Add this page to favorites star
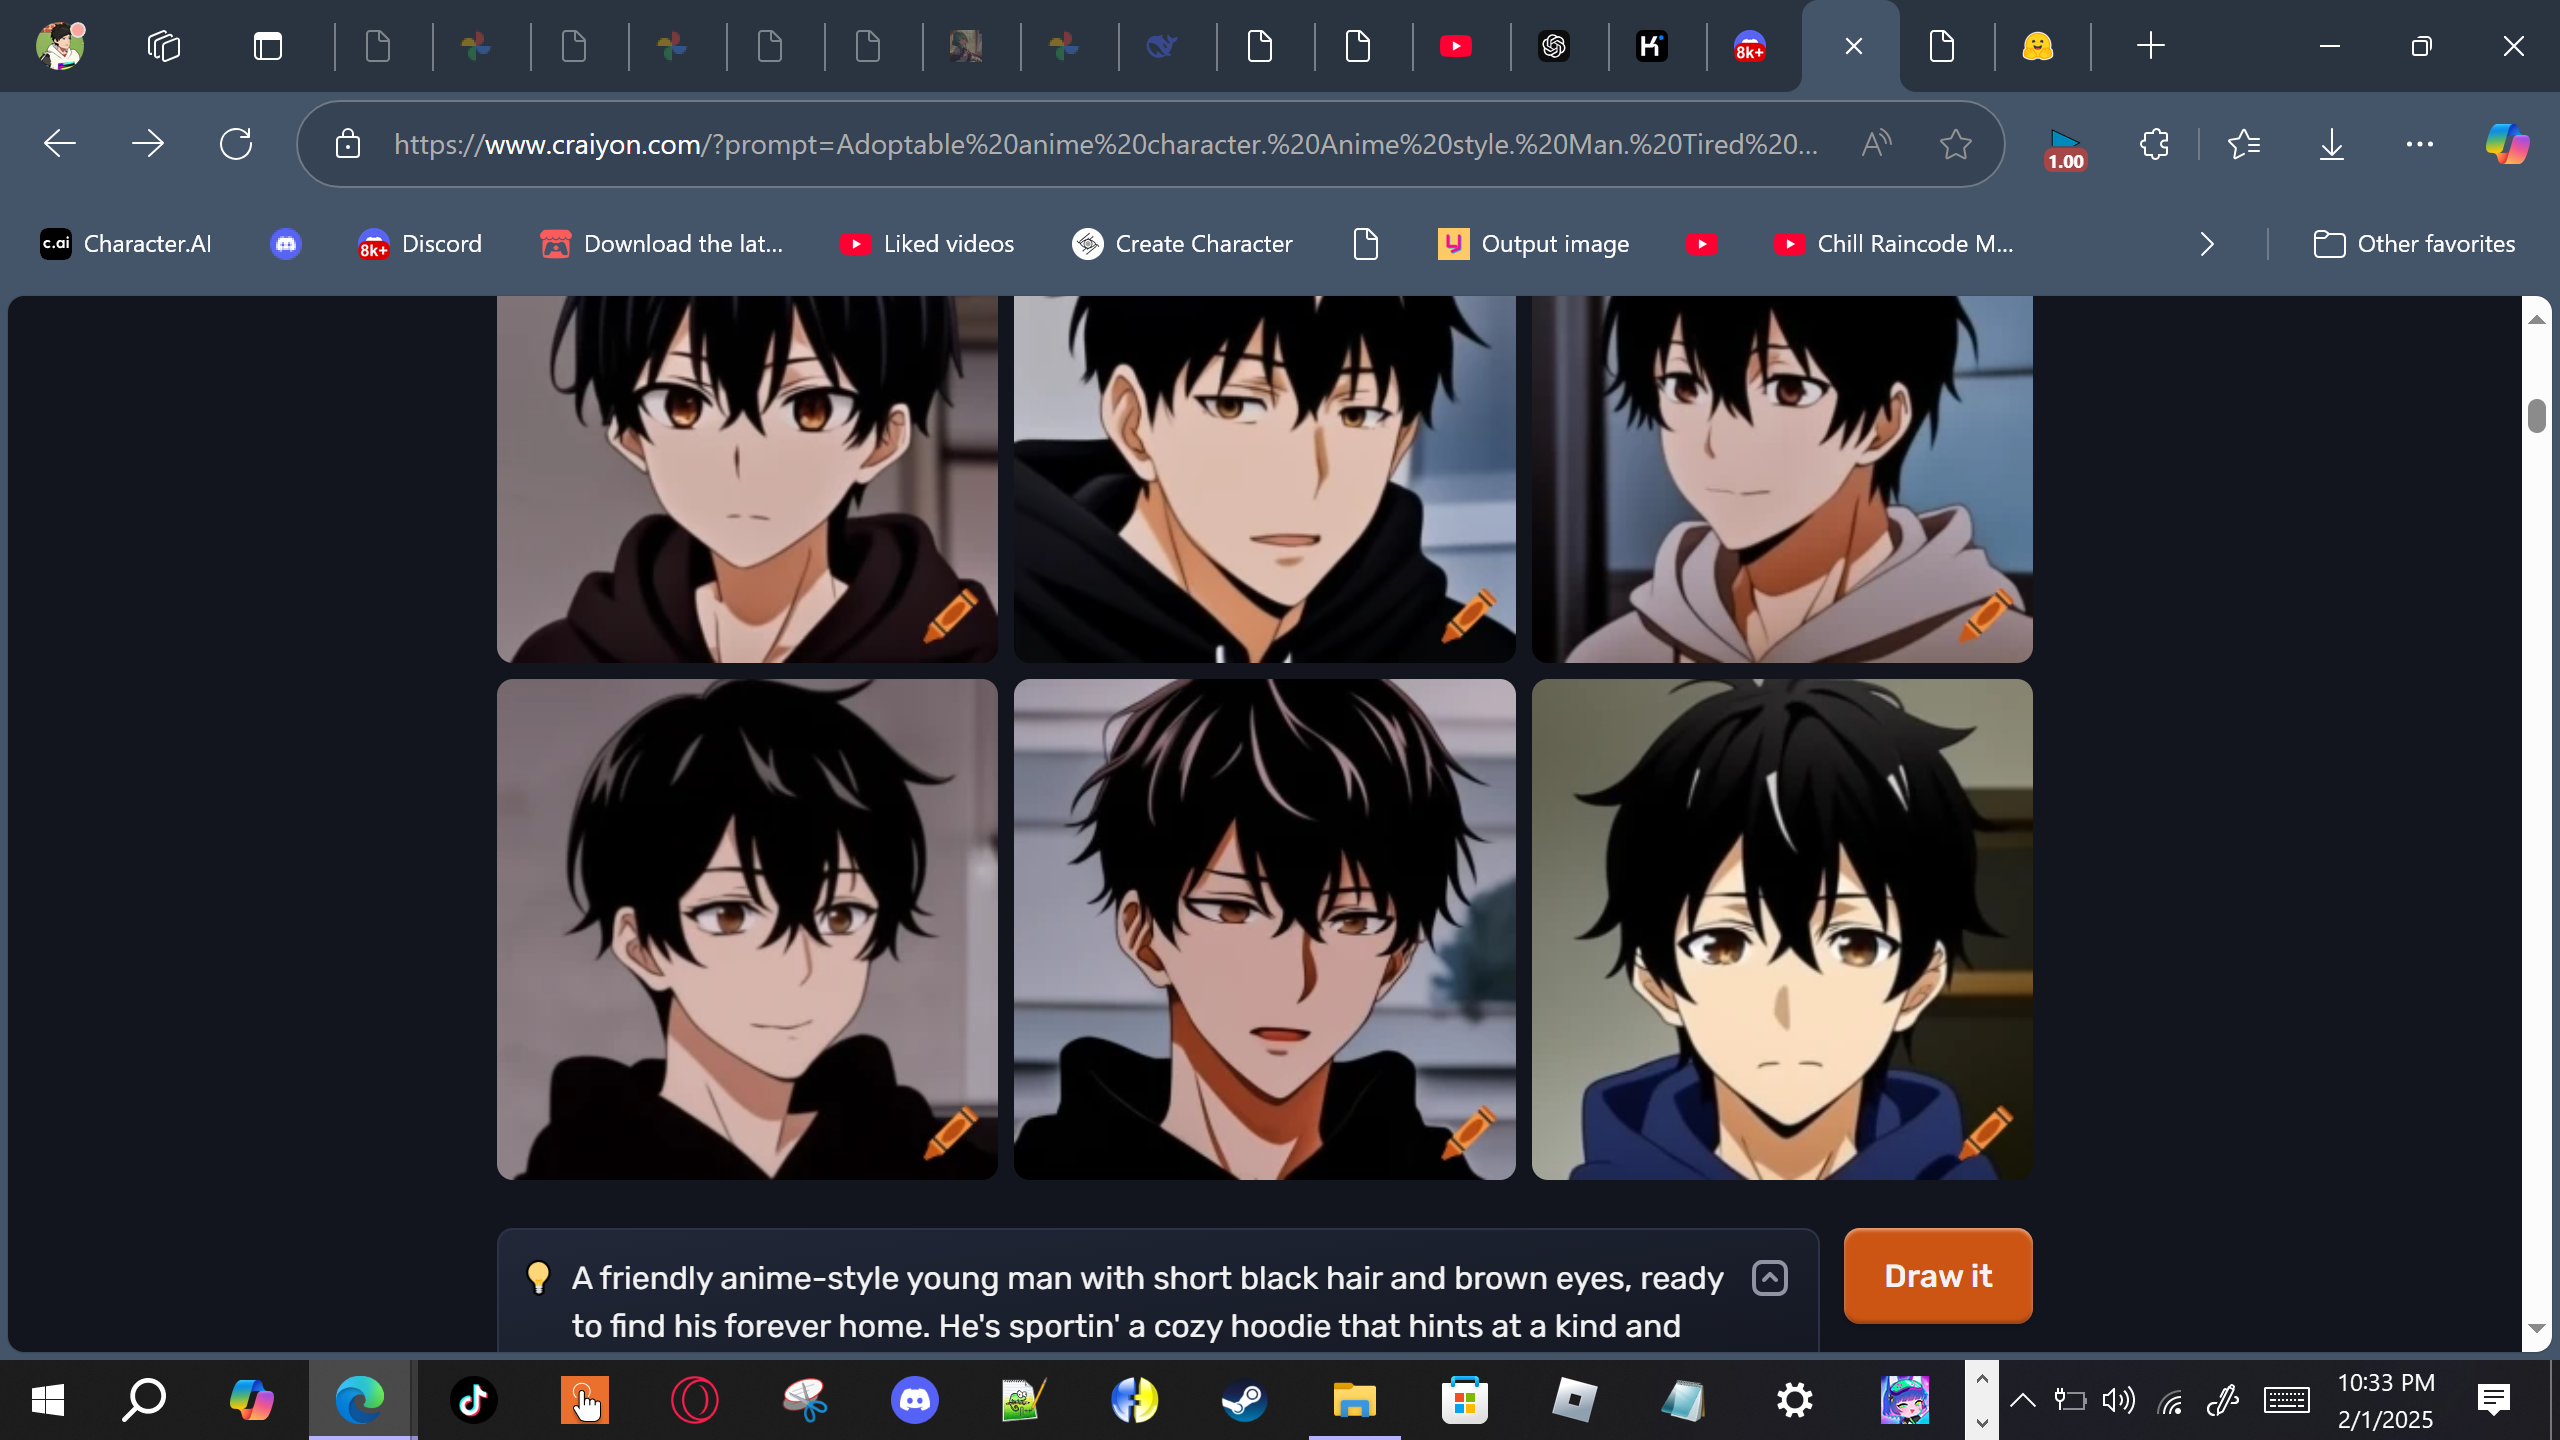This screenshot has height=1440, width=2560. 1955,144
